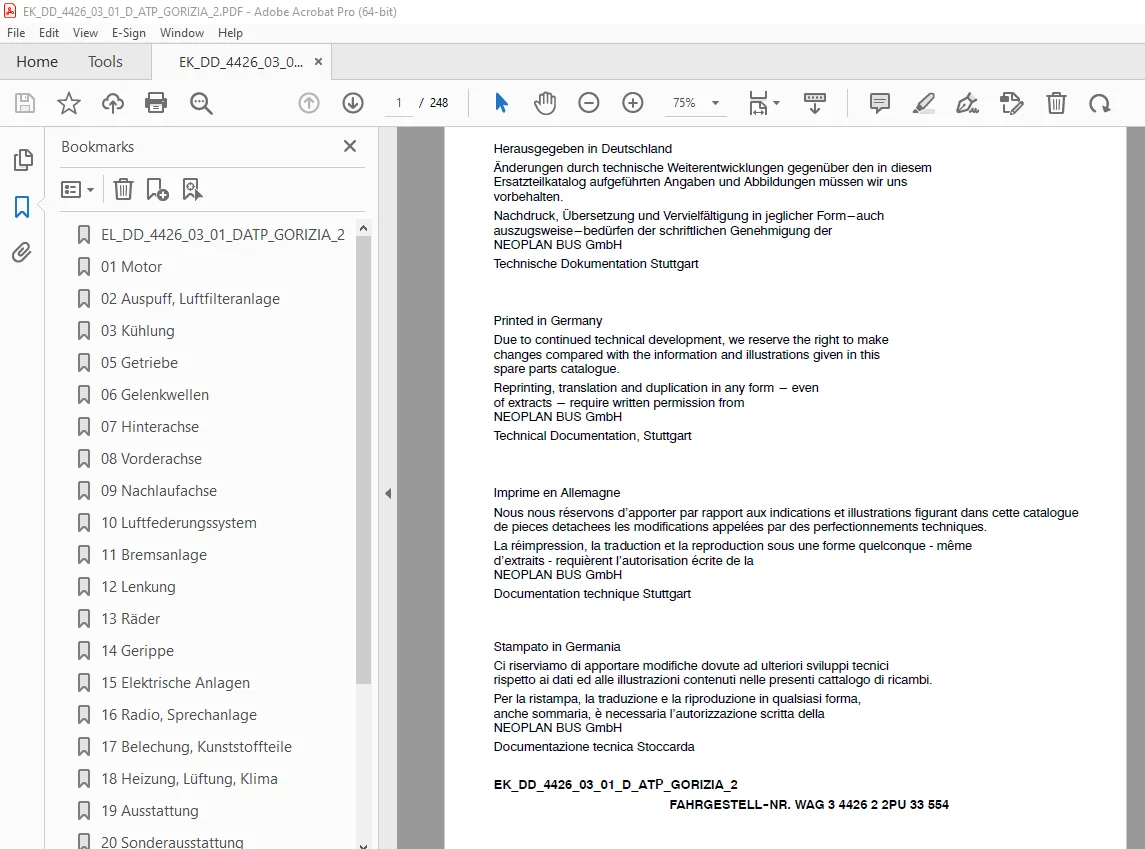Select the 12 Lenkung bookmark
1145x849 pixels.
pos(138,587)
